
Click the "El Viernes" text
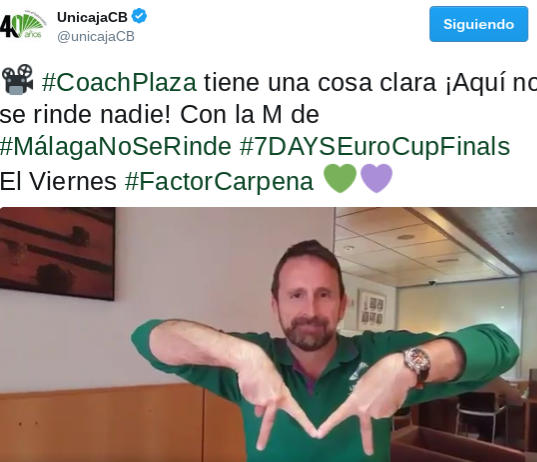[x=58, y=181]
